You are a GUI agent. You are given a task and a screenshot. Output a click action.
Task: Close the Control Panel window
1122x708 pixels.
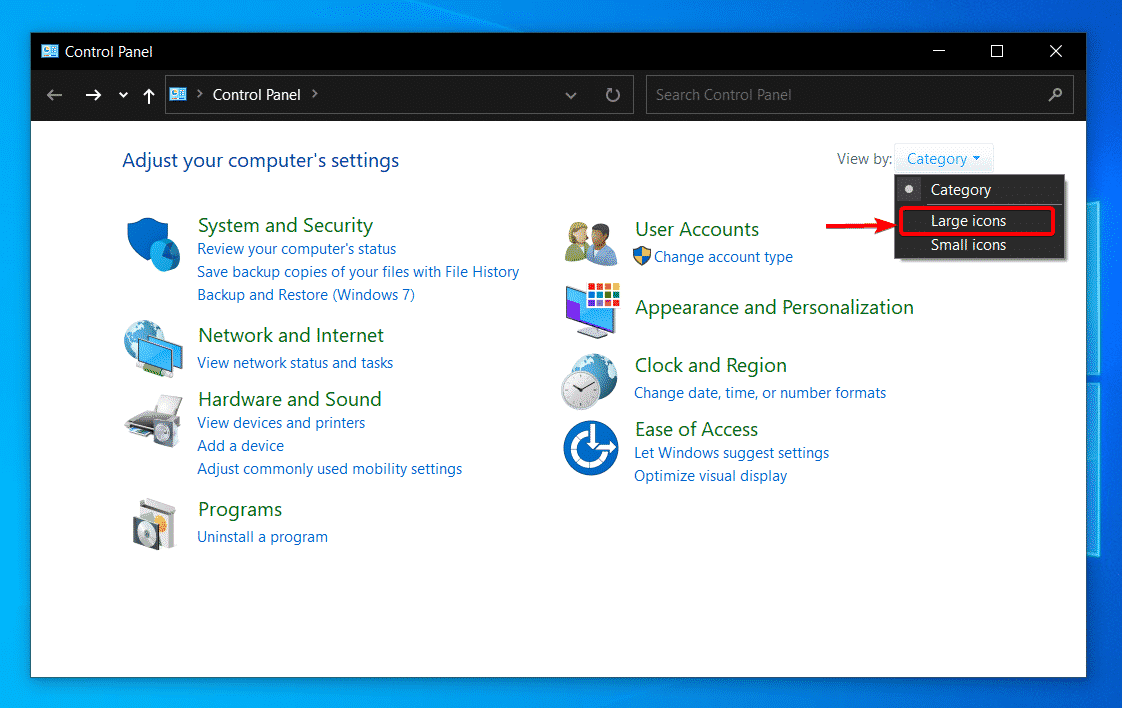(1055, 52)
